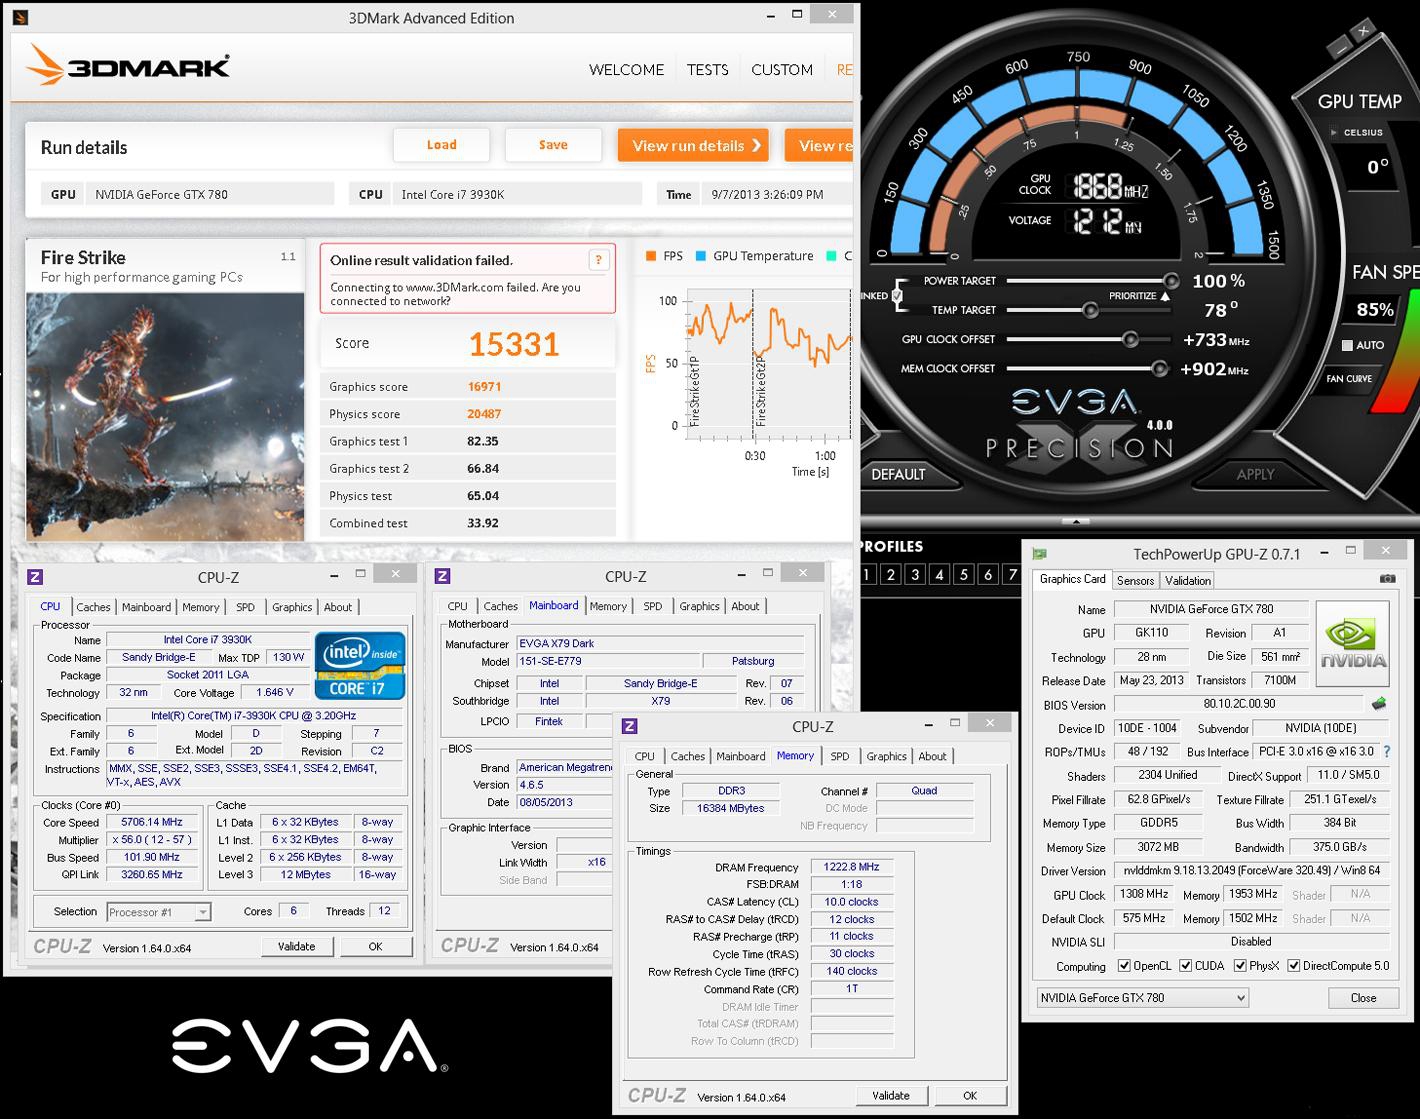Screen dimensions: 1420x1119
Task: Click the Prioritize arrow in Precision X
Action: (1165, 297)
